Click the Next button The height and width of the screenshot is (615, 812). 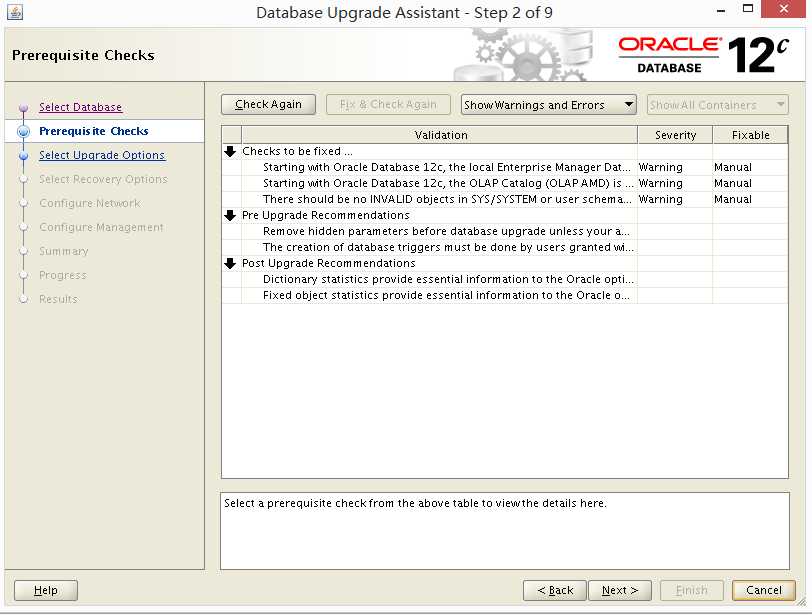(x=619, y=590)
